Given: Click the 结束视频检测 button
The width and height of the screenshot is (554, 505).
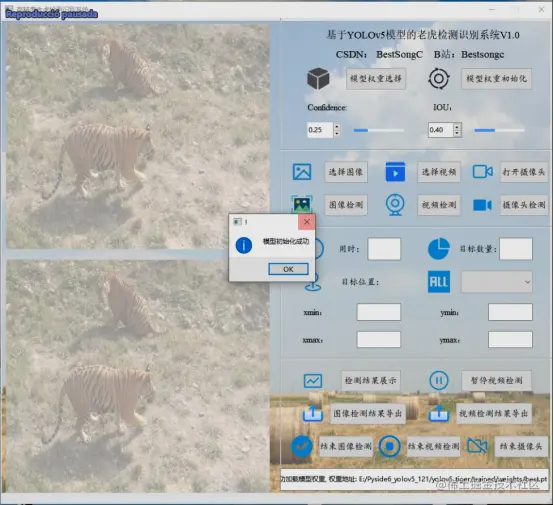Looking at the screenshot, I should tap(433, 446).
